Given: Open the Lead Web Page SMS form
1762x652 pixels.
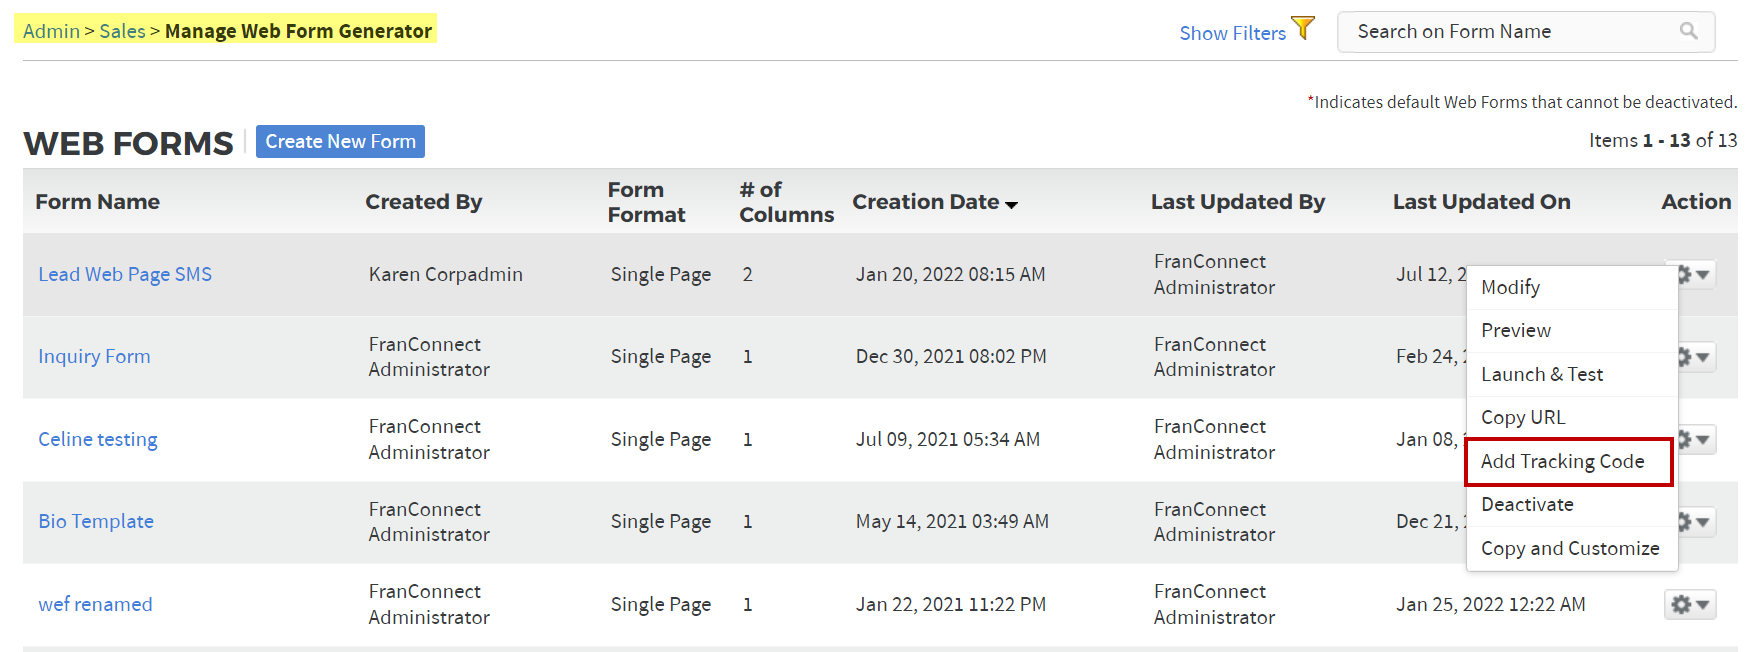Looking at the screenshot, I should pos(125,274).
